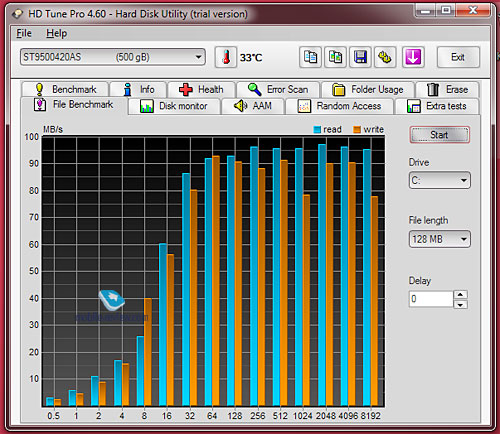Switch to the Benchmark tab
Screen dimensions: 500x434
coord(65,89)
